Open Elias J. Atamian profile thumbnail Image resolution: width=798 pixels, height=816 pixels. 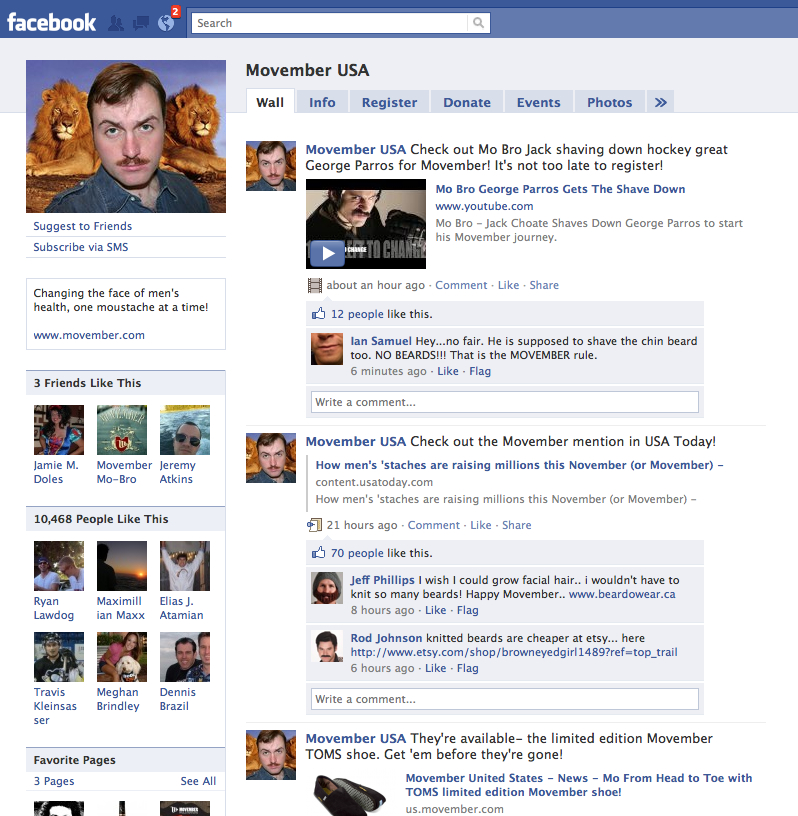185,566
